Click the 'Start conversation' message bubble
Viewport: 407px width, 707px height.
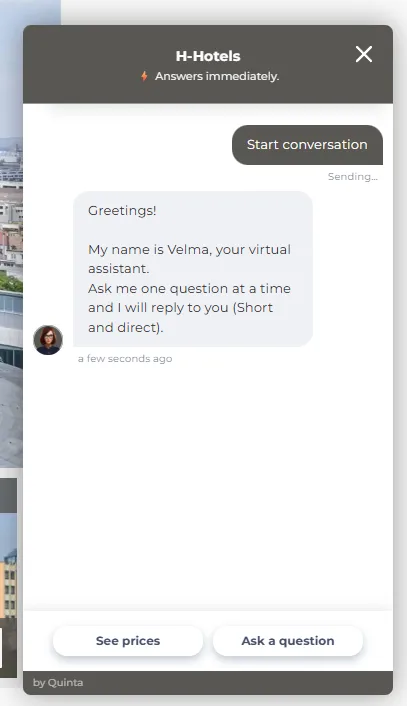[x=307, y=145]
